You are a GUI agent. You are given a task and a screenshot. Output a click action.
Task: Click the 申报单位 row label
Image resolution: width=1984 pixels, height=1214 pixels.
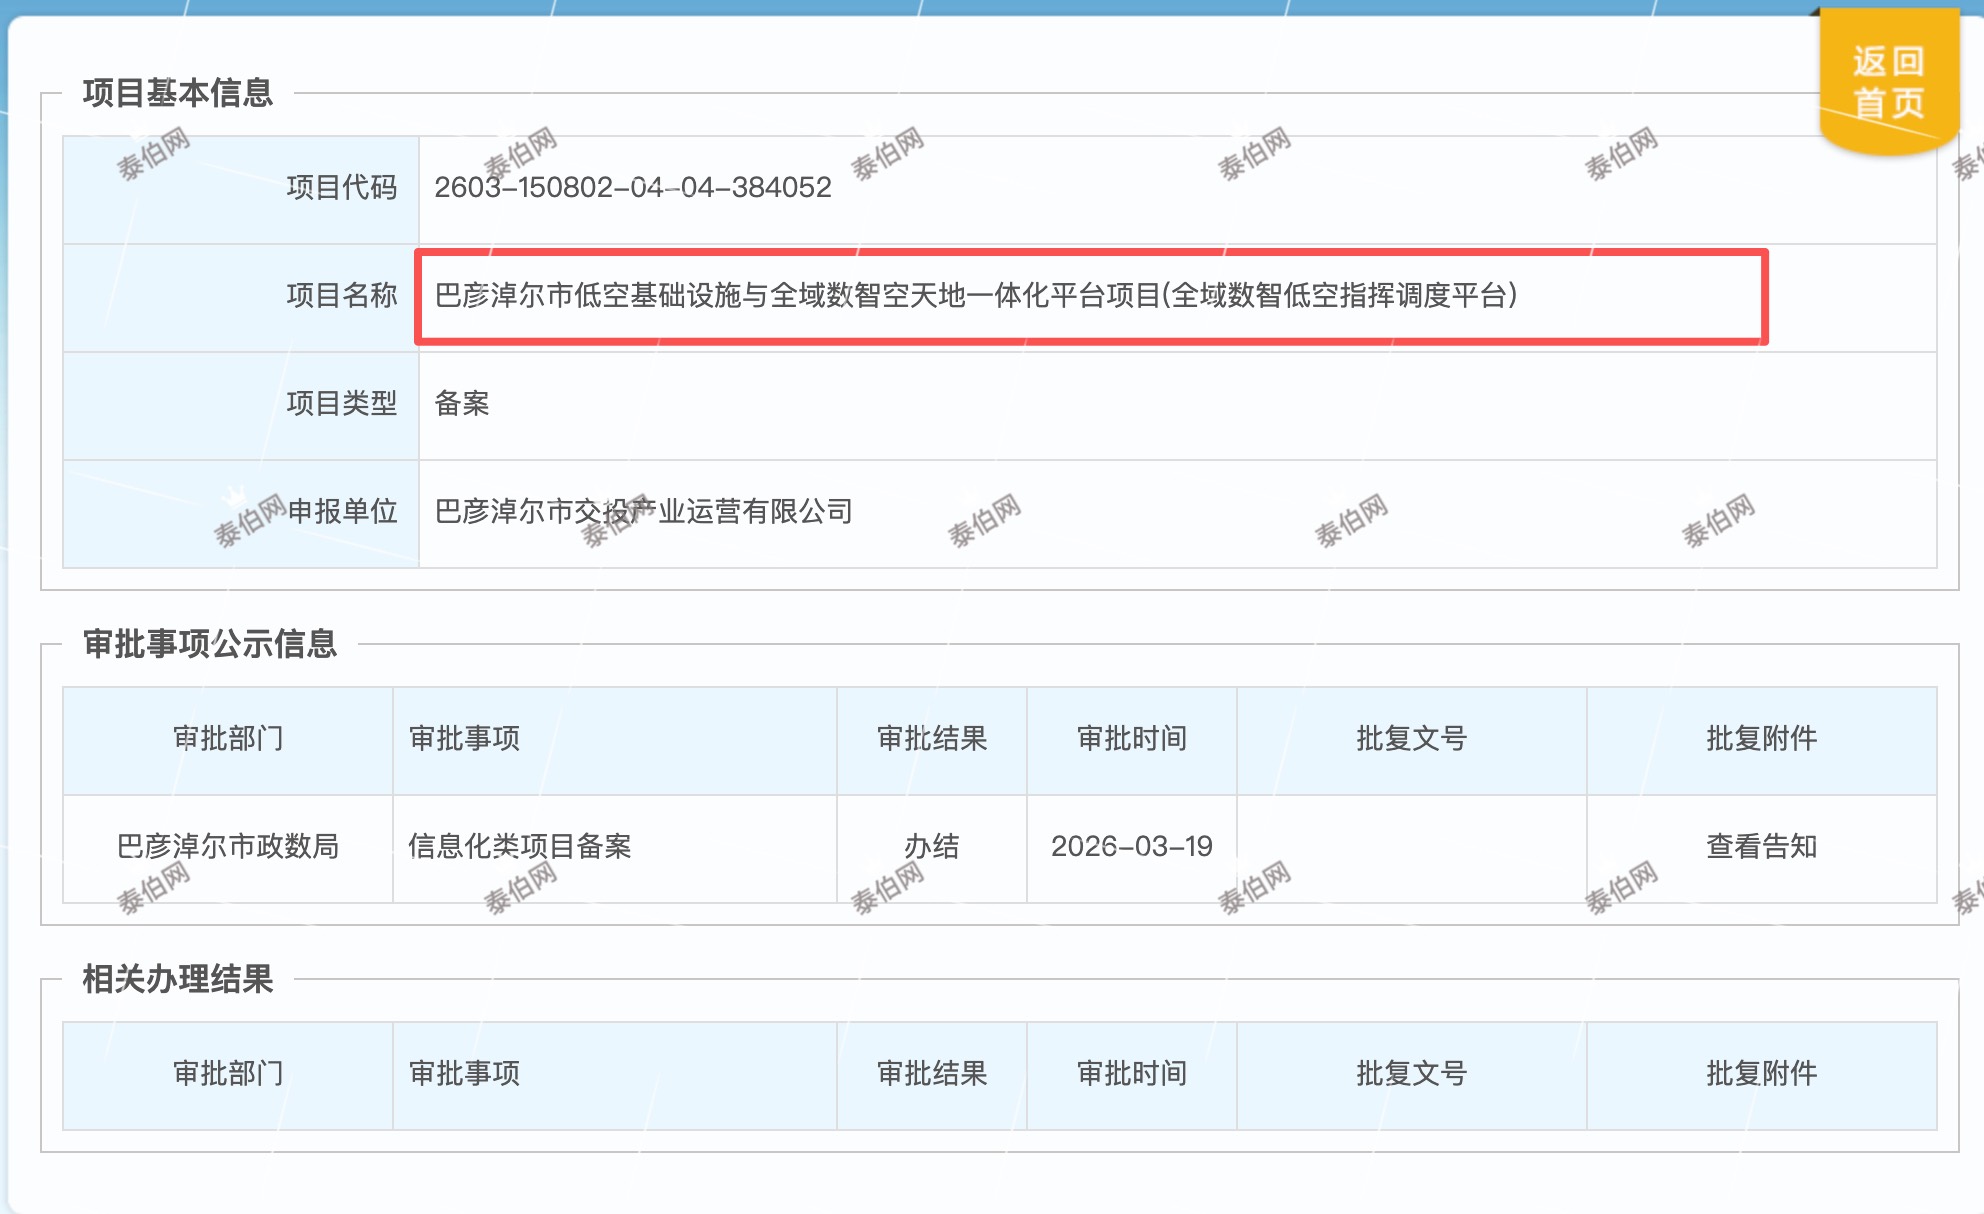tap(342, 512)
